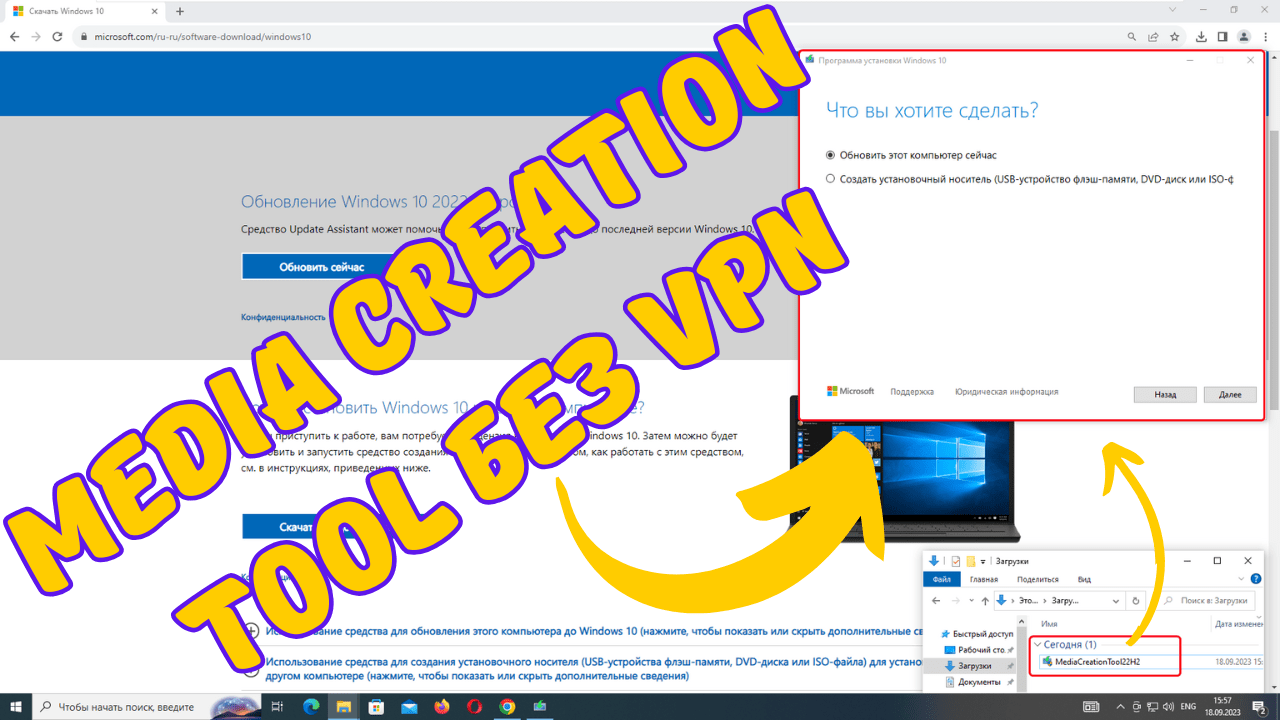Click the 'Далее' button in setup
Image resolution: width=1280 pixels, height=720 pixels.
click(x=1230, y=394)
